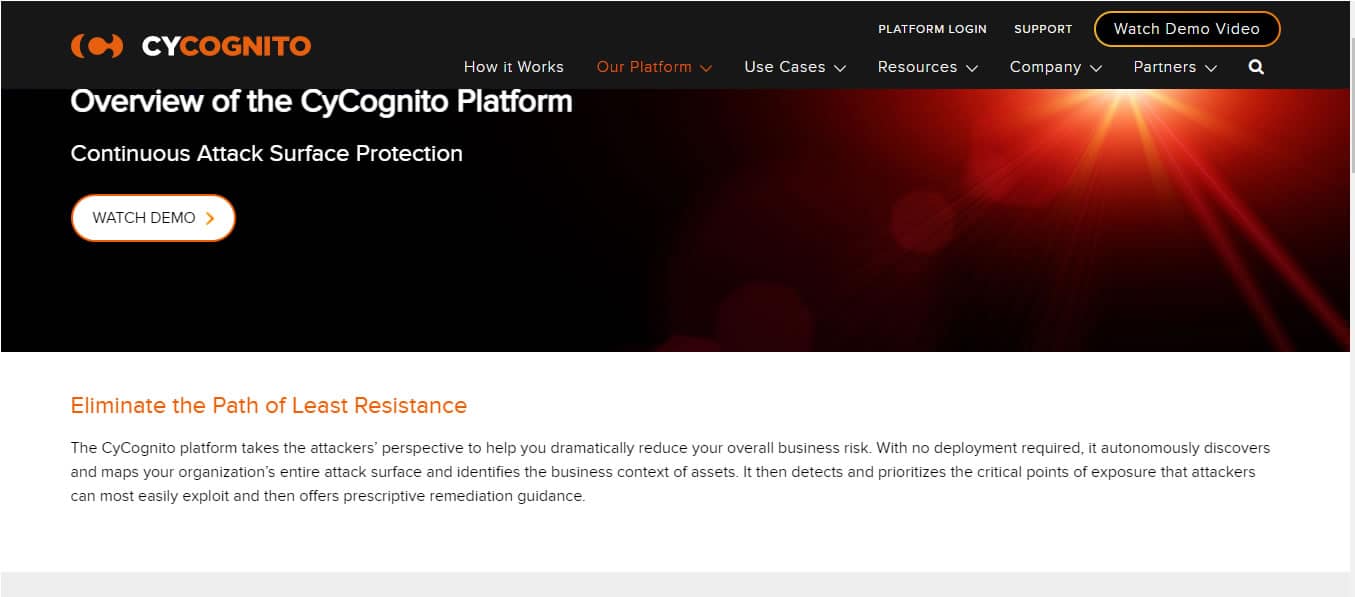Click the Overview of the CyCognito Platform heading
Image resolution: width=1355 pixels, height=597 pixels.
pos(321,101)
